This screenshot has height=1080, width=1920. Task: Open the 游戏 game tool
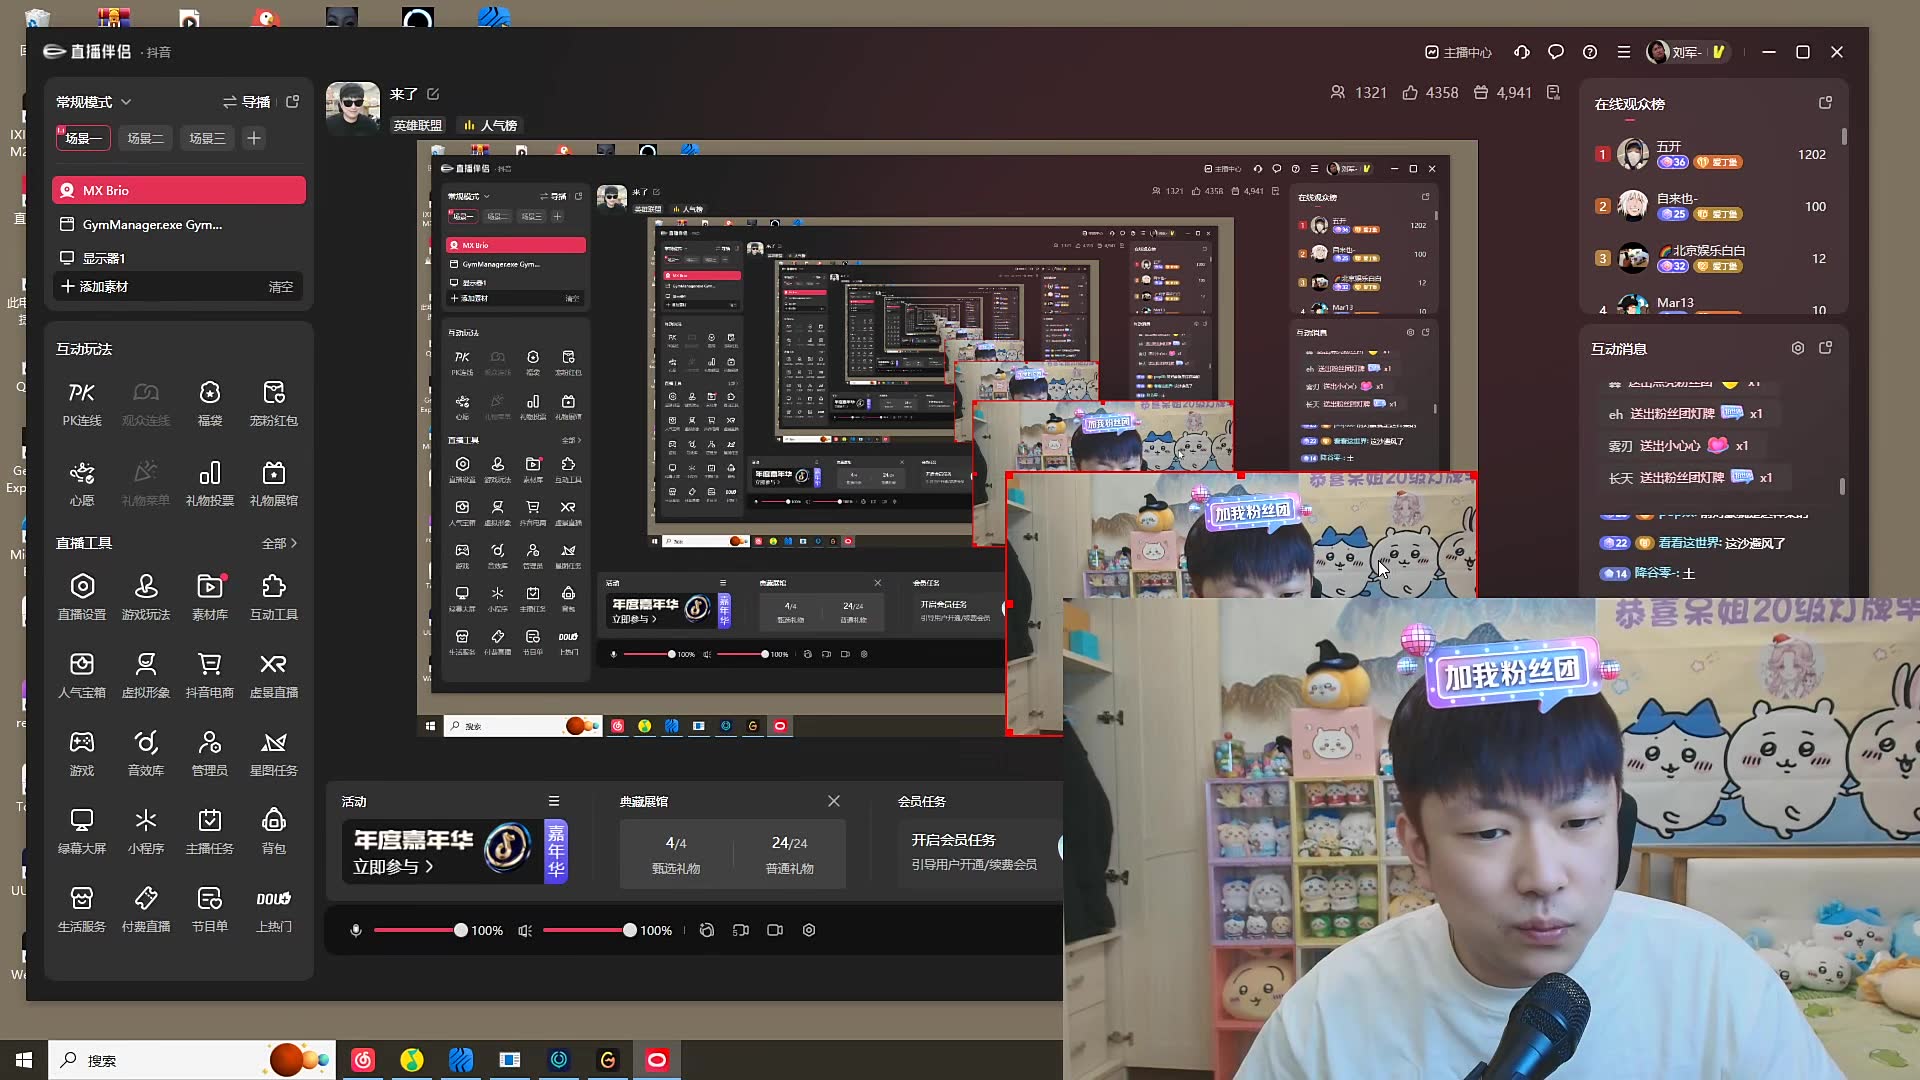click(x=82, y=754)
